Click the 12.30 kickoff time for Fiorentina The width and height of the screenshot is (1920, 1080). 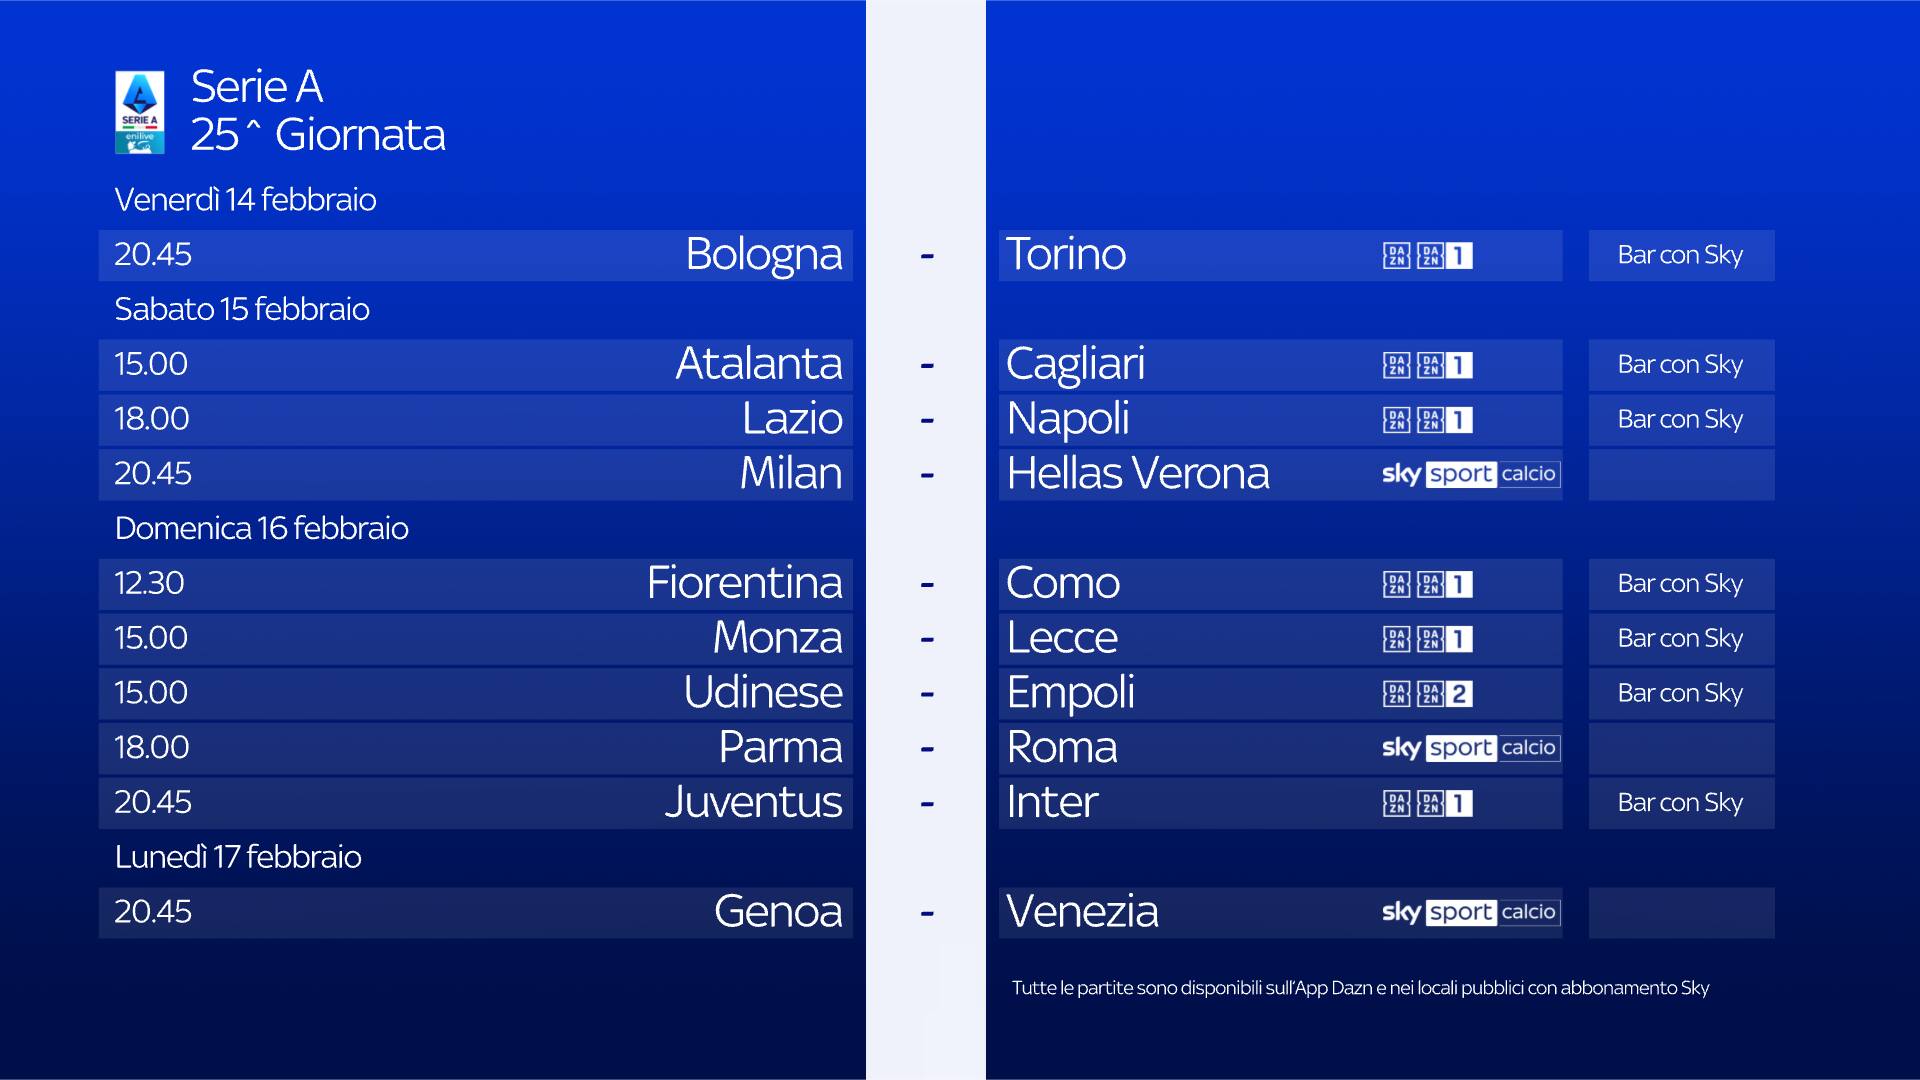click(x=149, y=583)
